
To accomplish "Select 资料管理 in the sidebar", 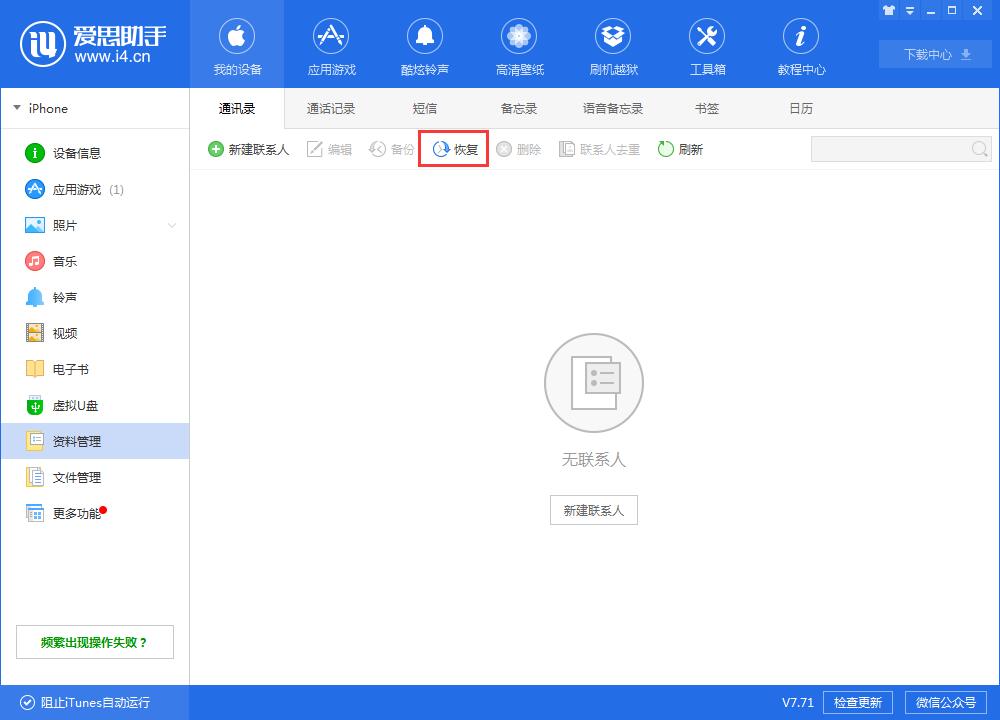I will coord(95,441).
